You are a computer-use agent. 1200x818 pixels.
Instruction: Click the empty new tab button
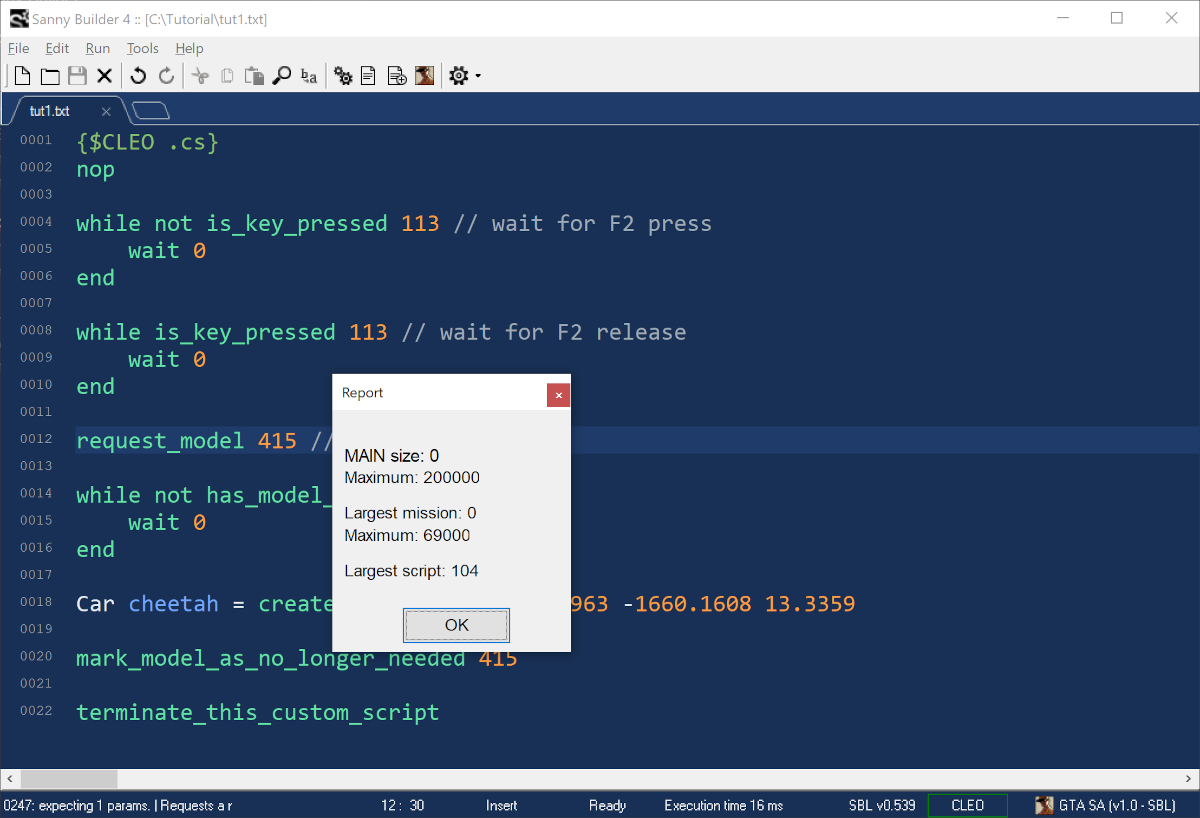[x=150, y=110]
